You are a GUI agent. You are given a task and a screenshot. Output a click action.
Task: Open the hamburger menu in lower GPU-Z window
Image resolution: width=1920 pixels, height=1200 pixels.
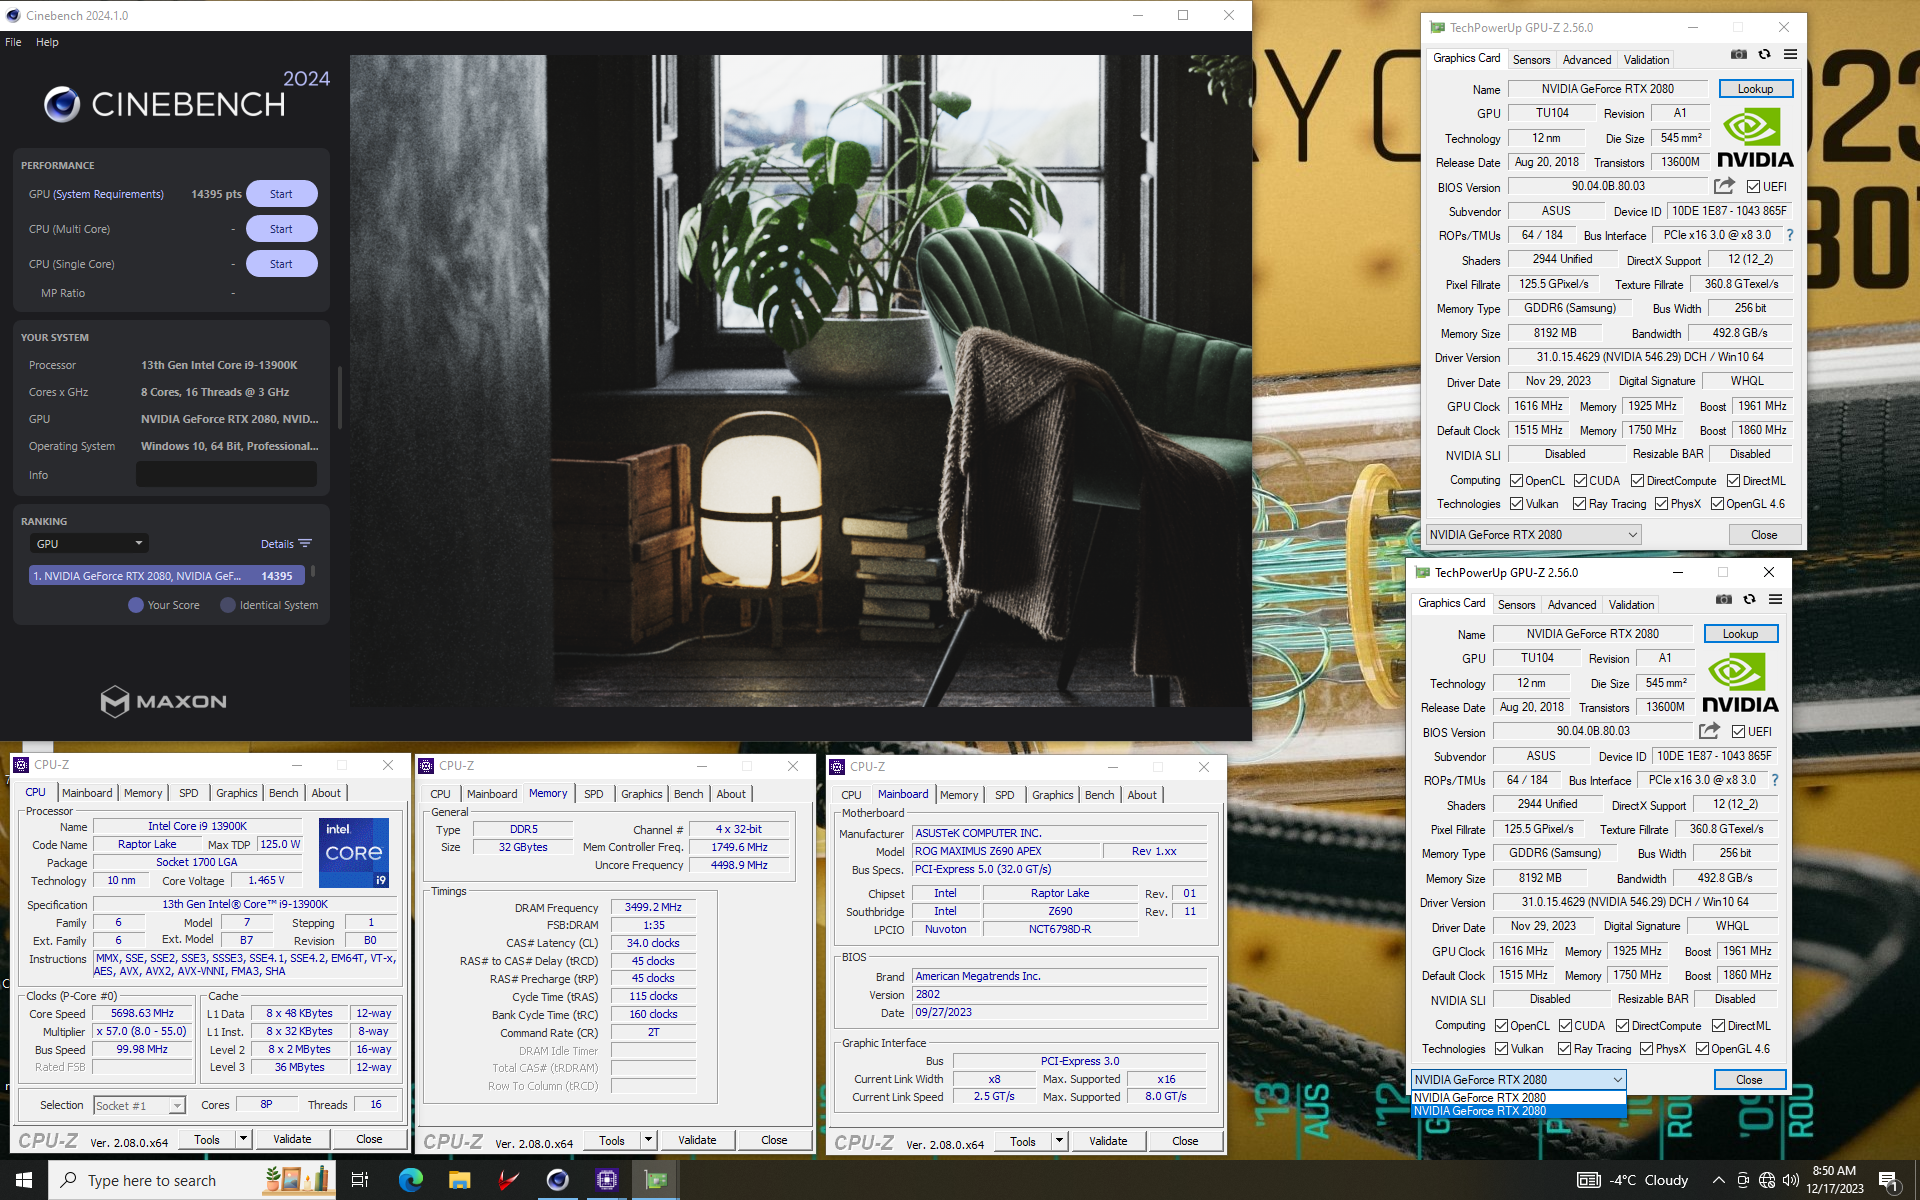coord(1775,600)
